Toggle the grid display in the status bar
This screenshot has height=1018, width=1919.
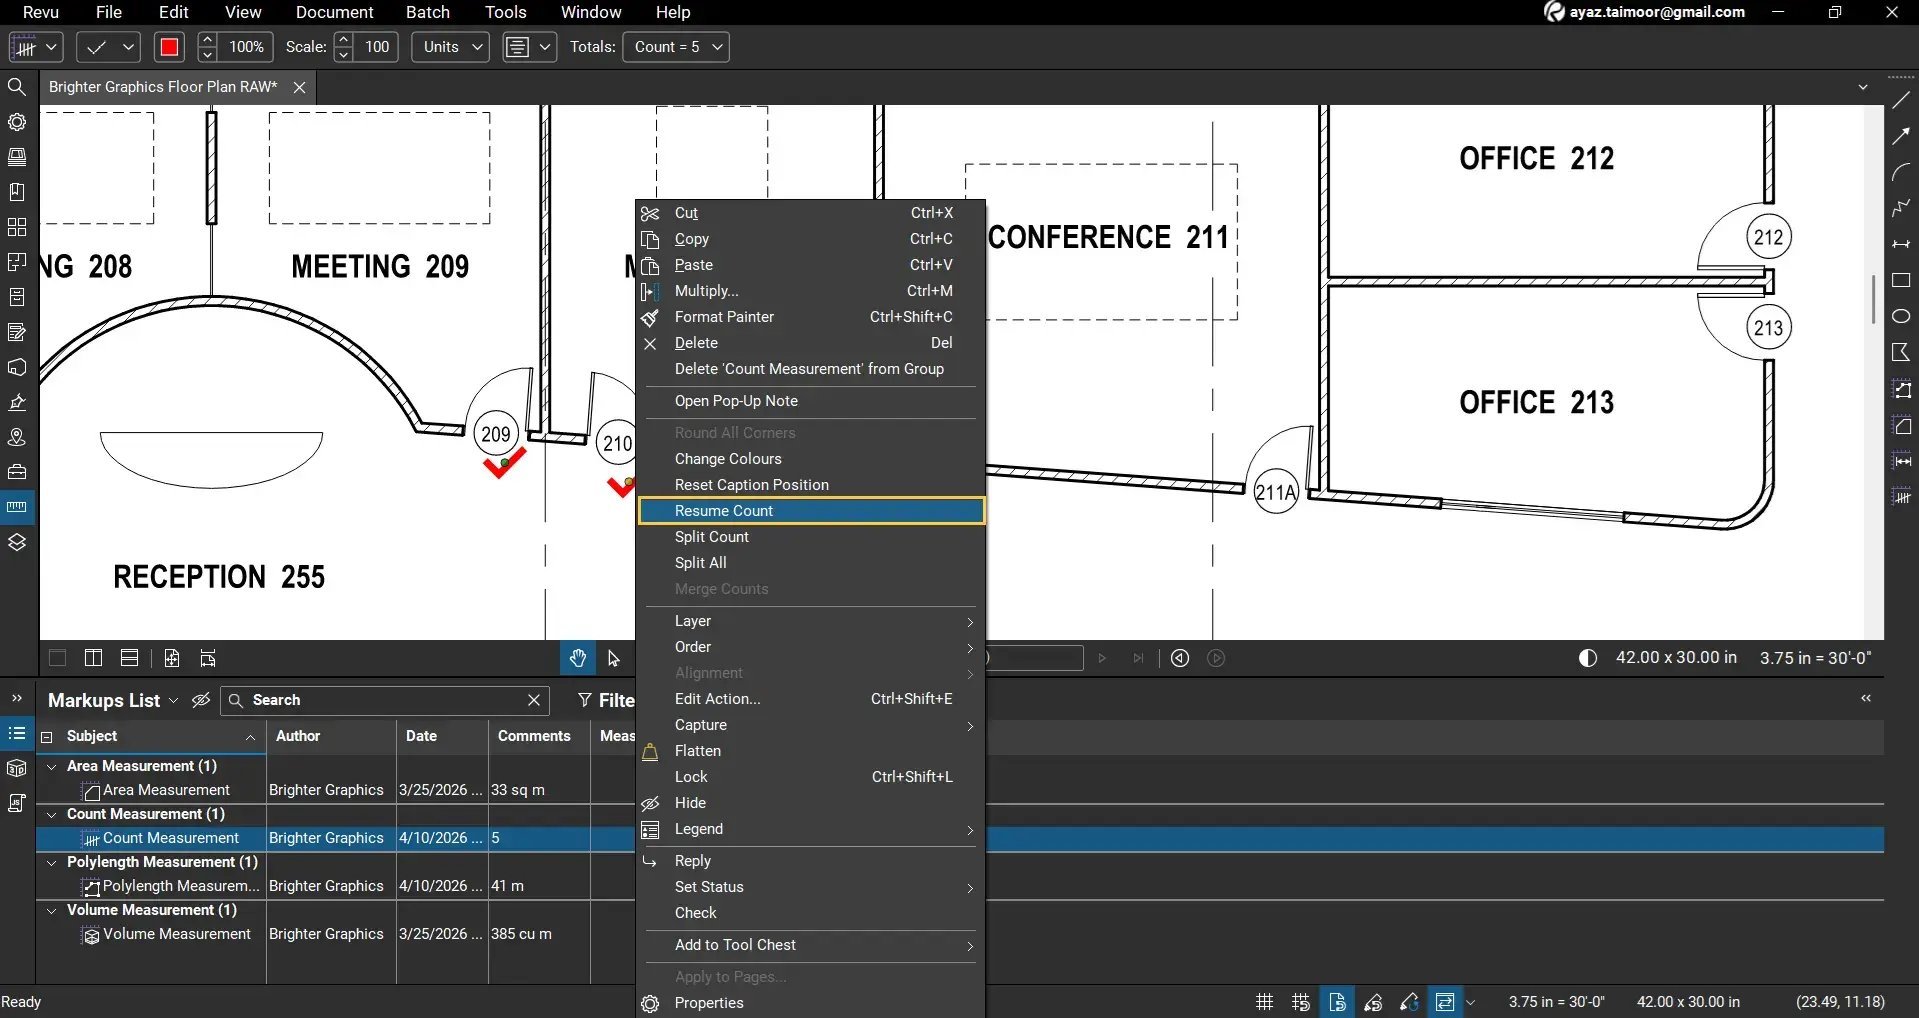click(1263, 1001)
